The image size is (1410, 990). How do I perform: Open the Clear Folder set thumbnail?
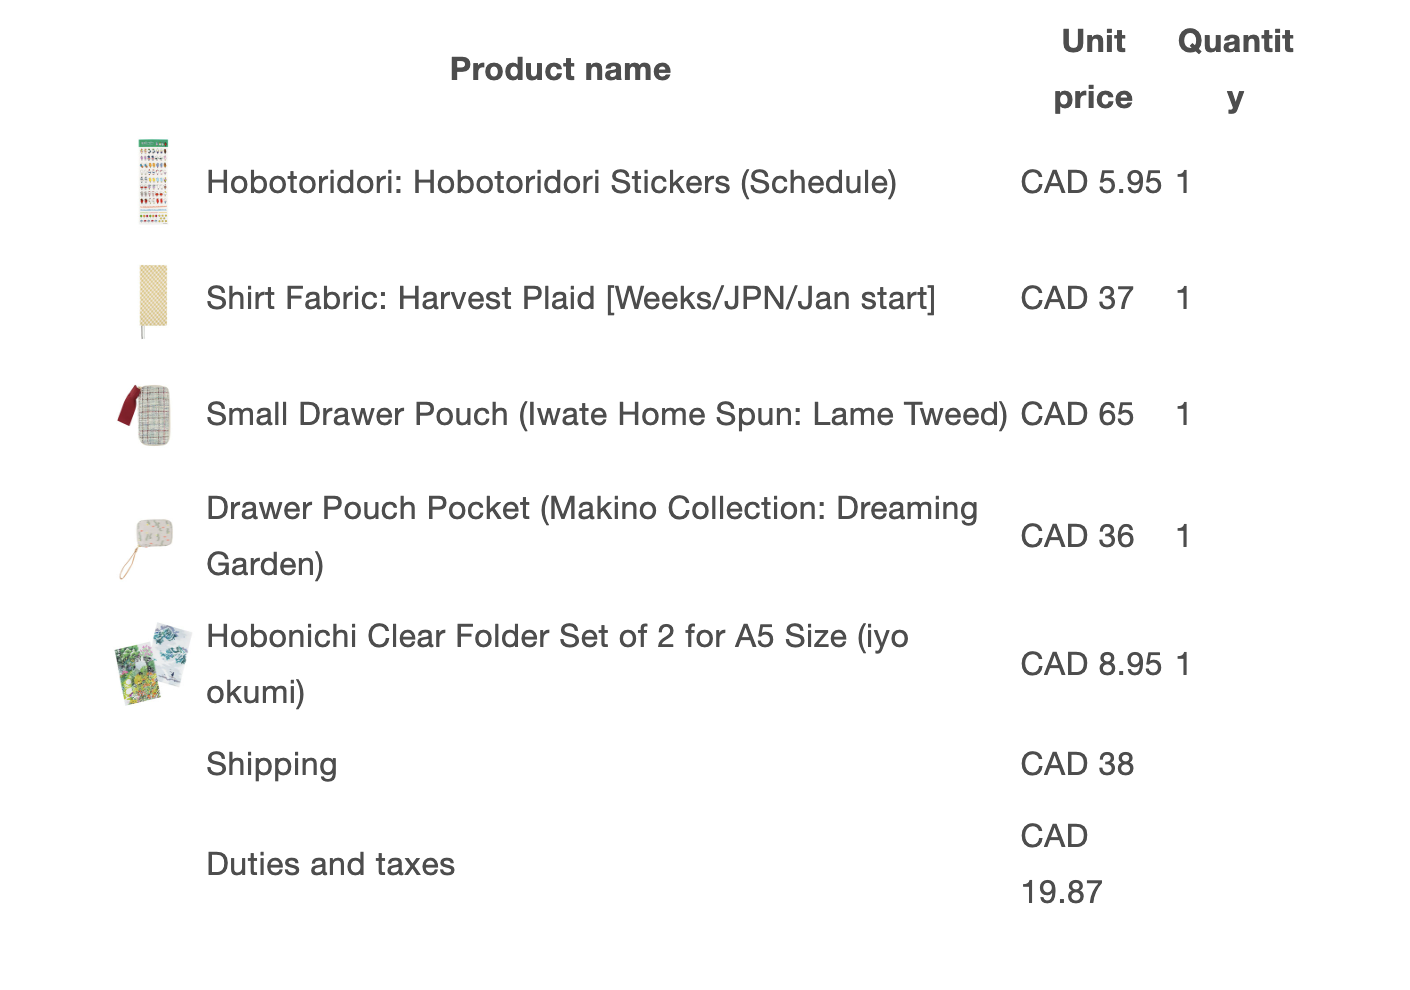pos(153,664)
